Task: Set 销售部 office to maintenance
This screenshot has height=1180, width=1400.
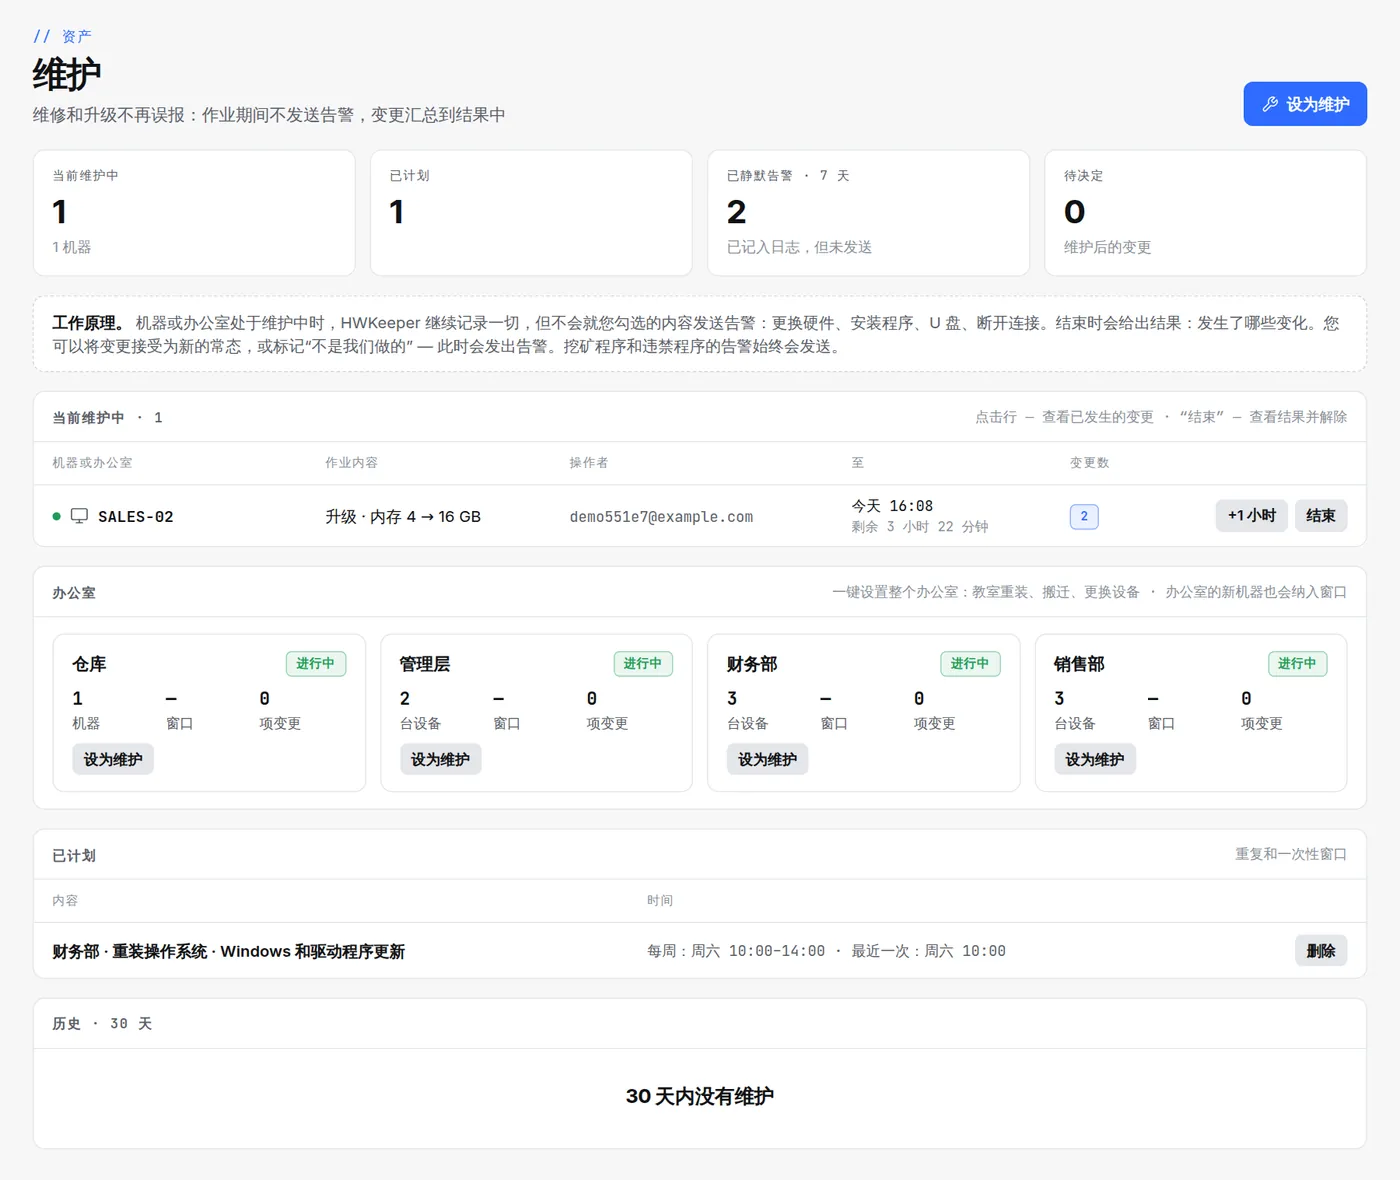Action: click(1094, 759)
